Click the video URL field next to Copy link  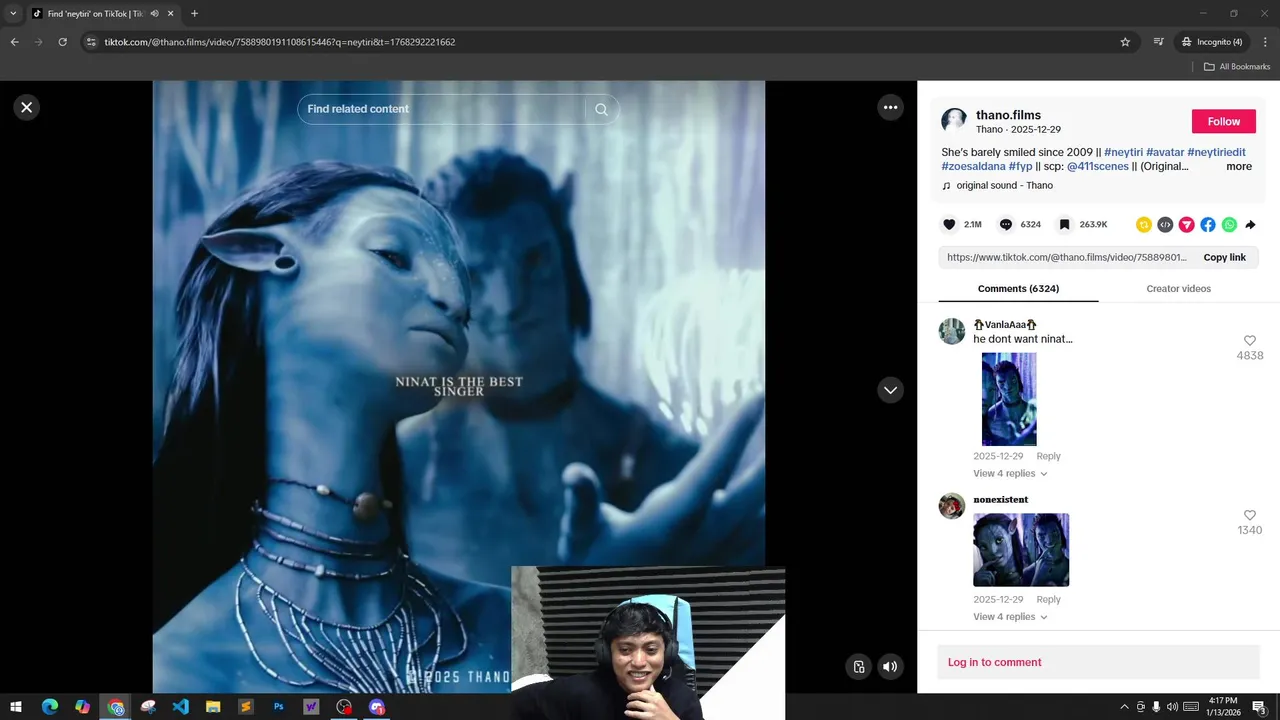pos(1066,257)
